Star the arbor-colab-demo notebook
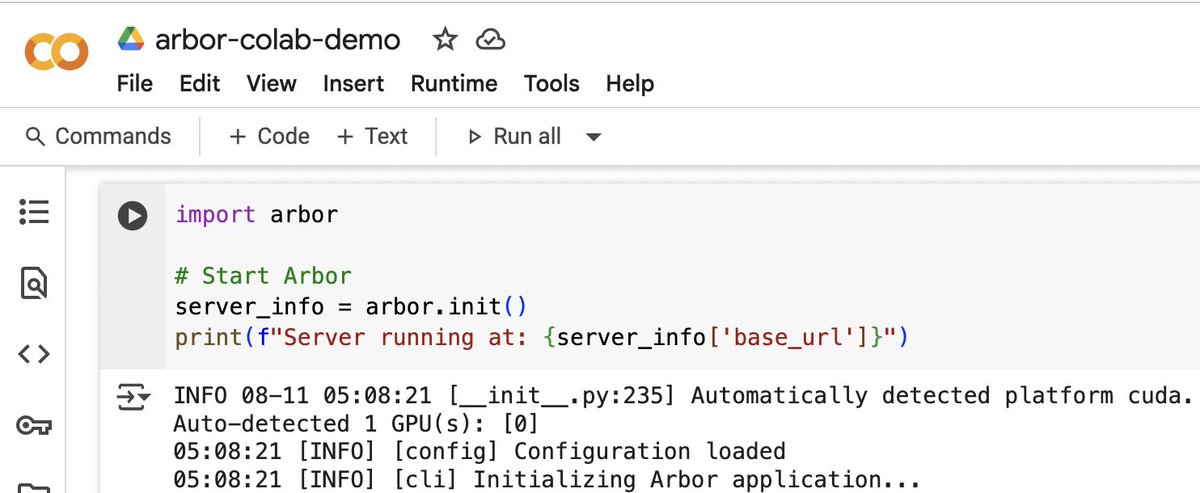 pyautogui.click(x=444, y=39)
